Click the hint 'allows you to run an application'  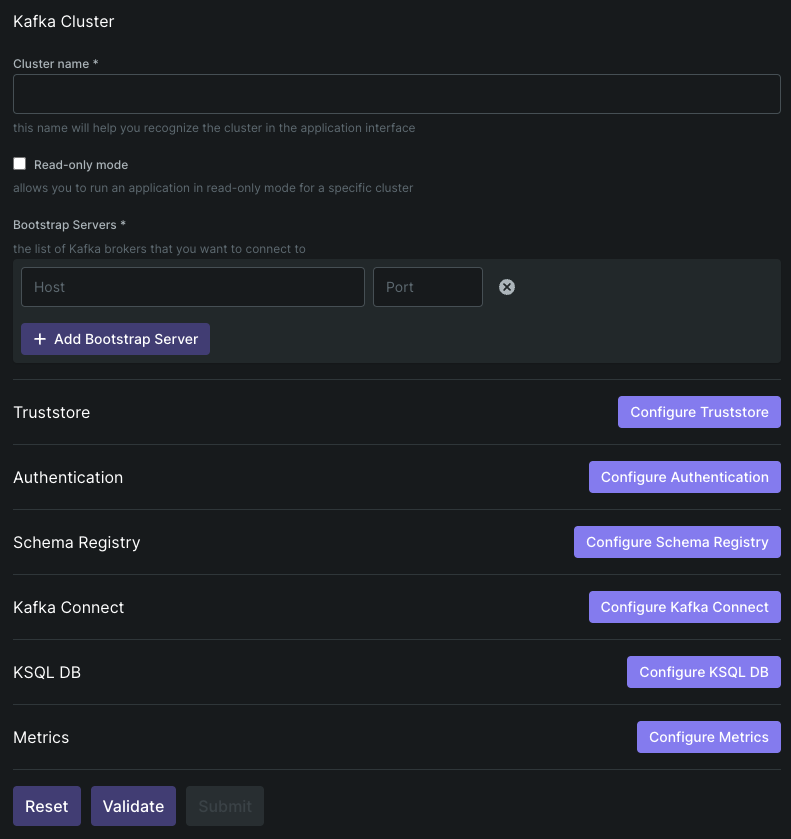[x=213, y=188]
